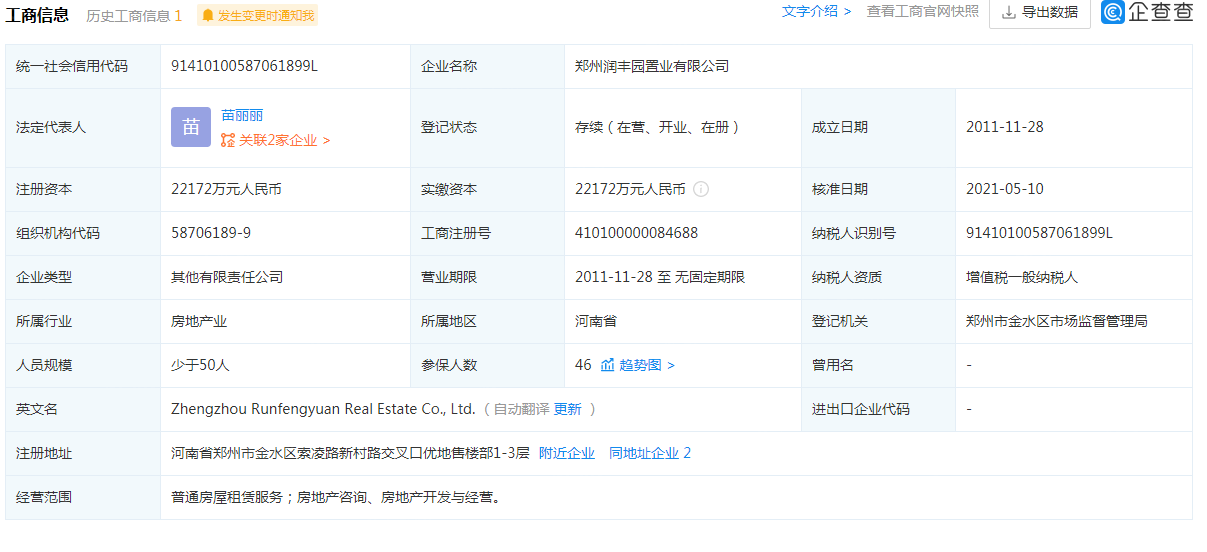Open the 附近企业 nearby companies link
Screen dimensions: 1207x552
[567, 453]
